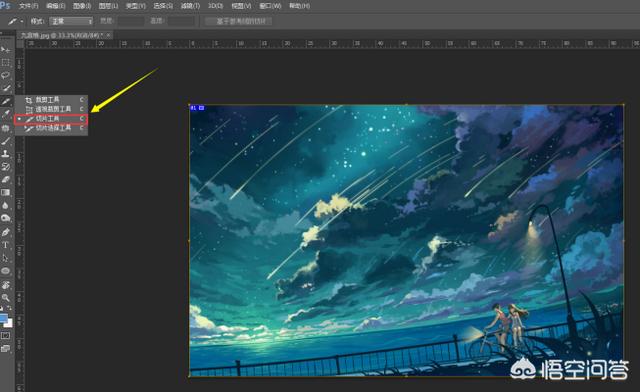Select the Zoom tool
This screenshot has height=392, width=640.
click(6, 297)
